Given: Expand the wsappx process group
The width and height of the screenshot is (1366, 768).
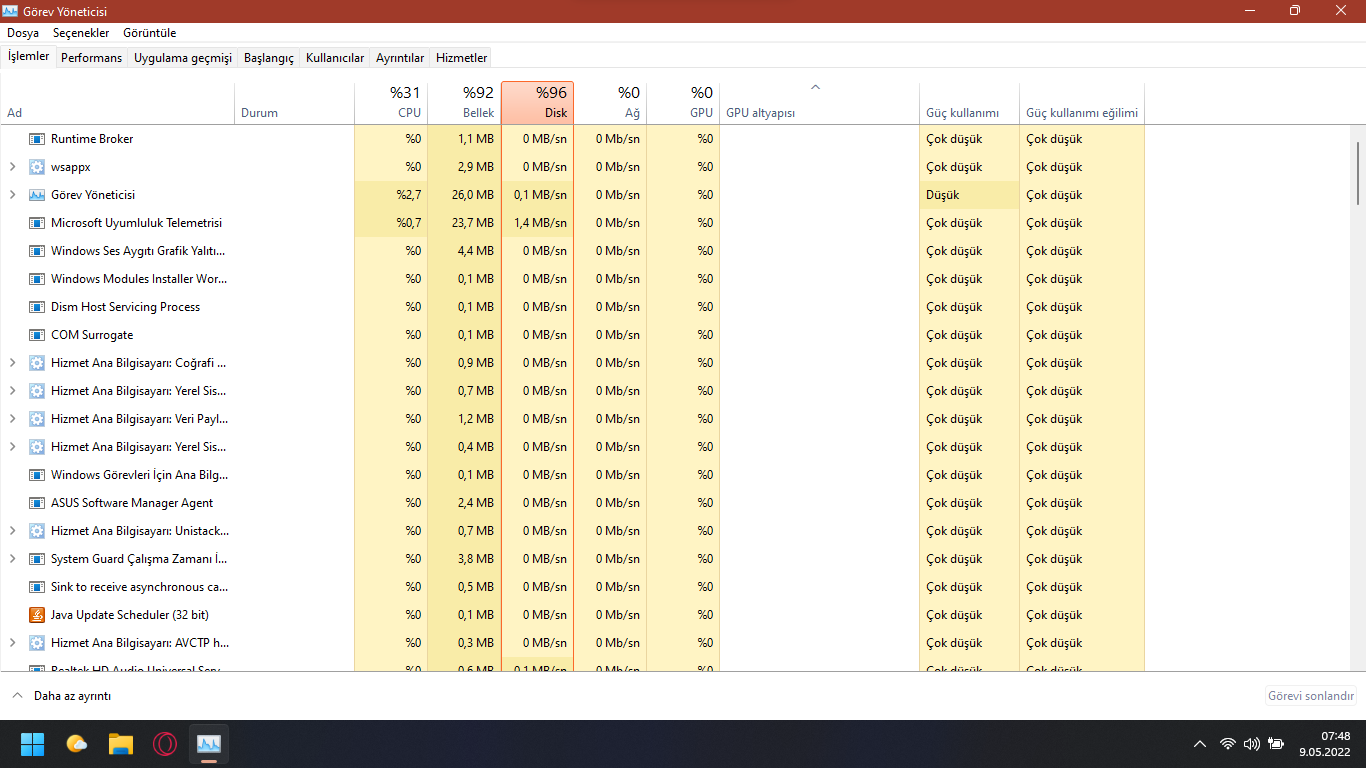Looking at the screenshot, I should pyautogui.click(x=12, y=167).
